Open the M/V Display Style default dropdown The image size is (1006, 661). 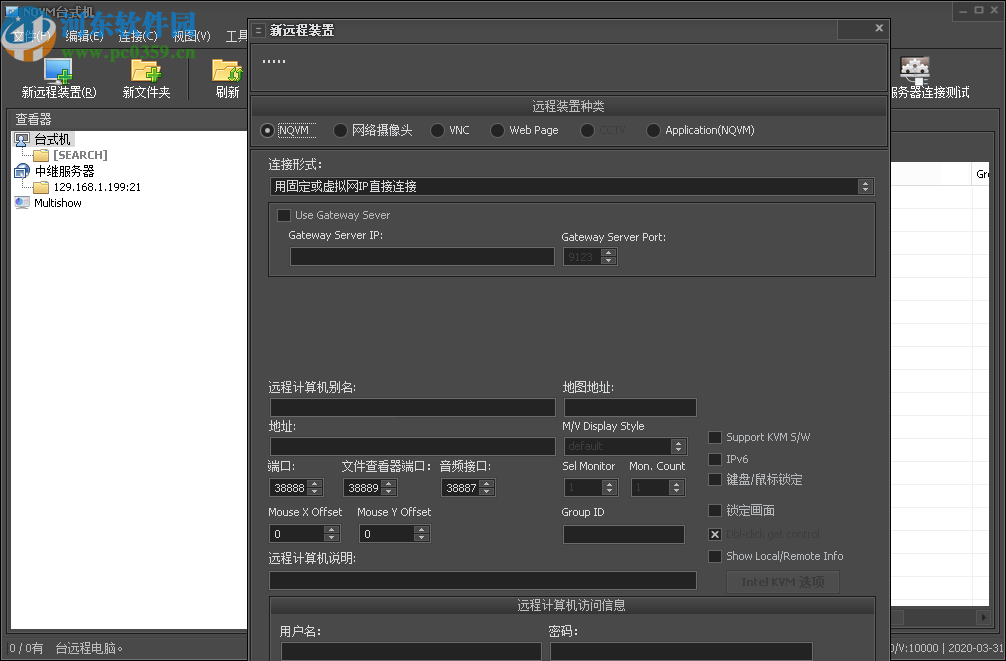coord(678,446)
